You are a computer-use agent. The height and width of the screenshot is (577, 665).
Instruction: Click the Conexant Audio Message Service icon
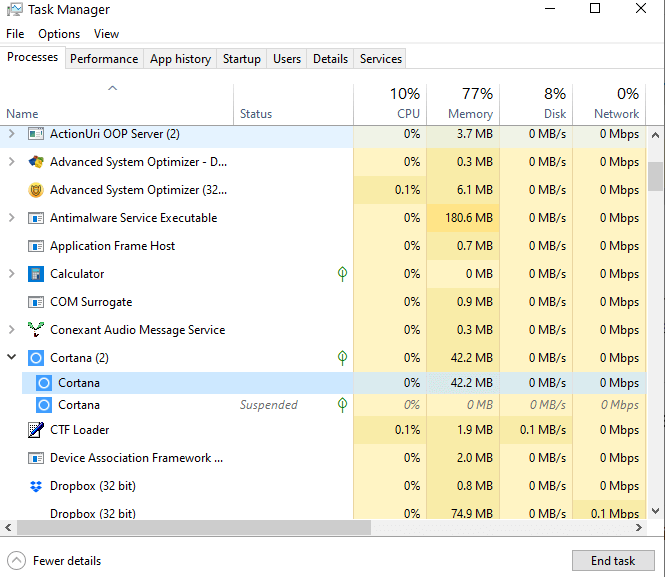36,329
